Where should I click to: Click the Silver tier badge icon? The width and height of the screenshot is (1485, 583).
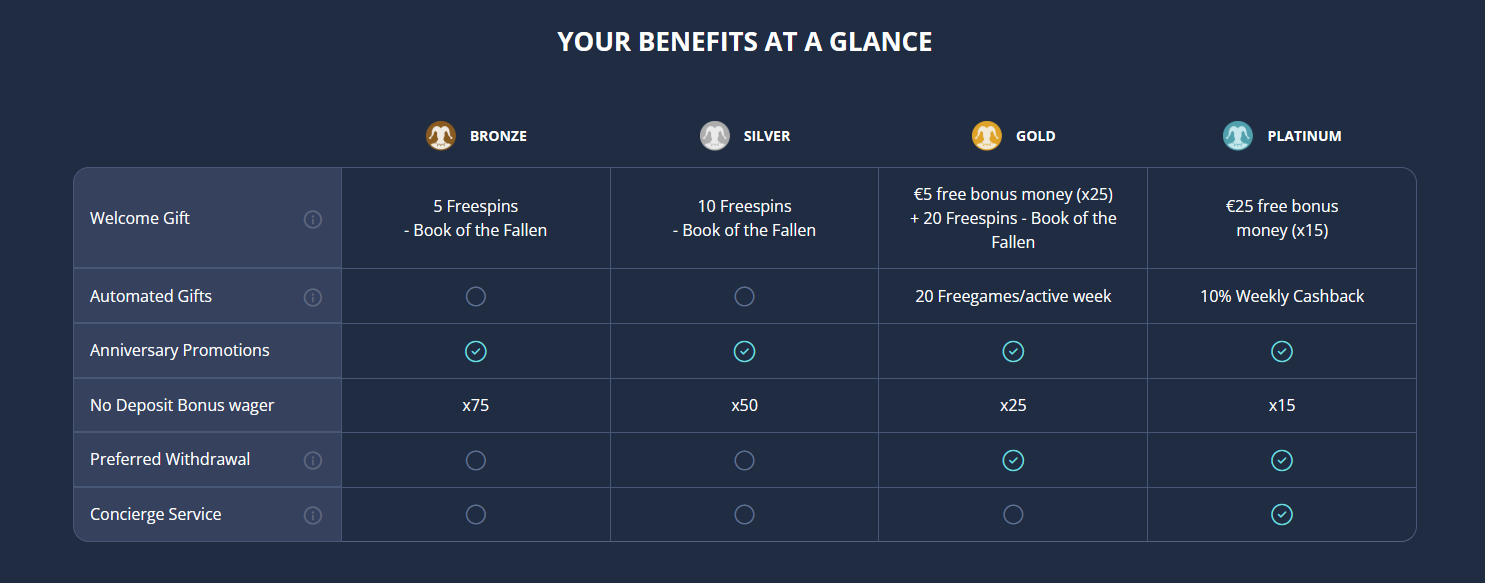[715, 136]
